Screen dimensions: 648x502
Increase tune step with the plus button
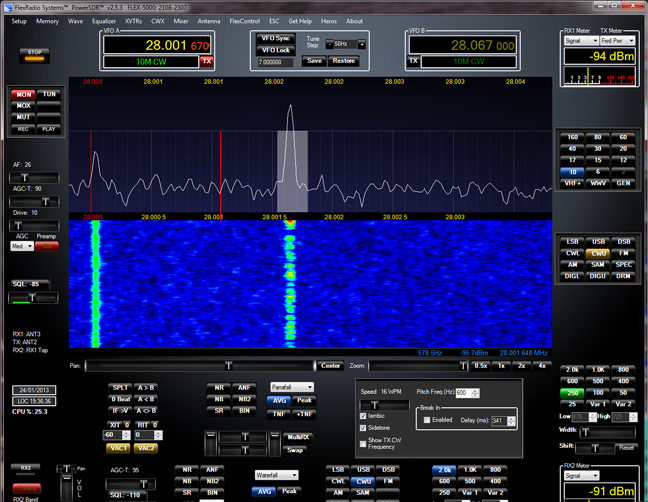tap(362, 44)
